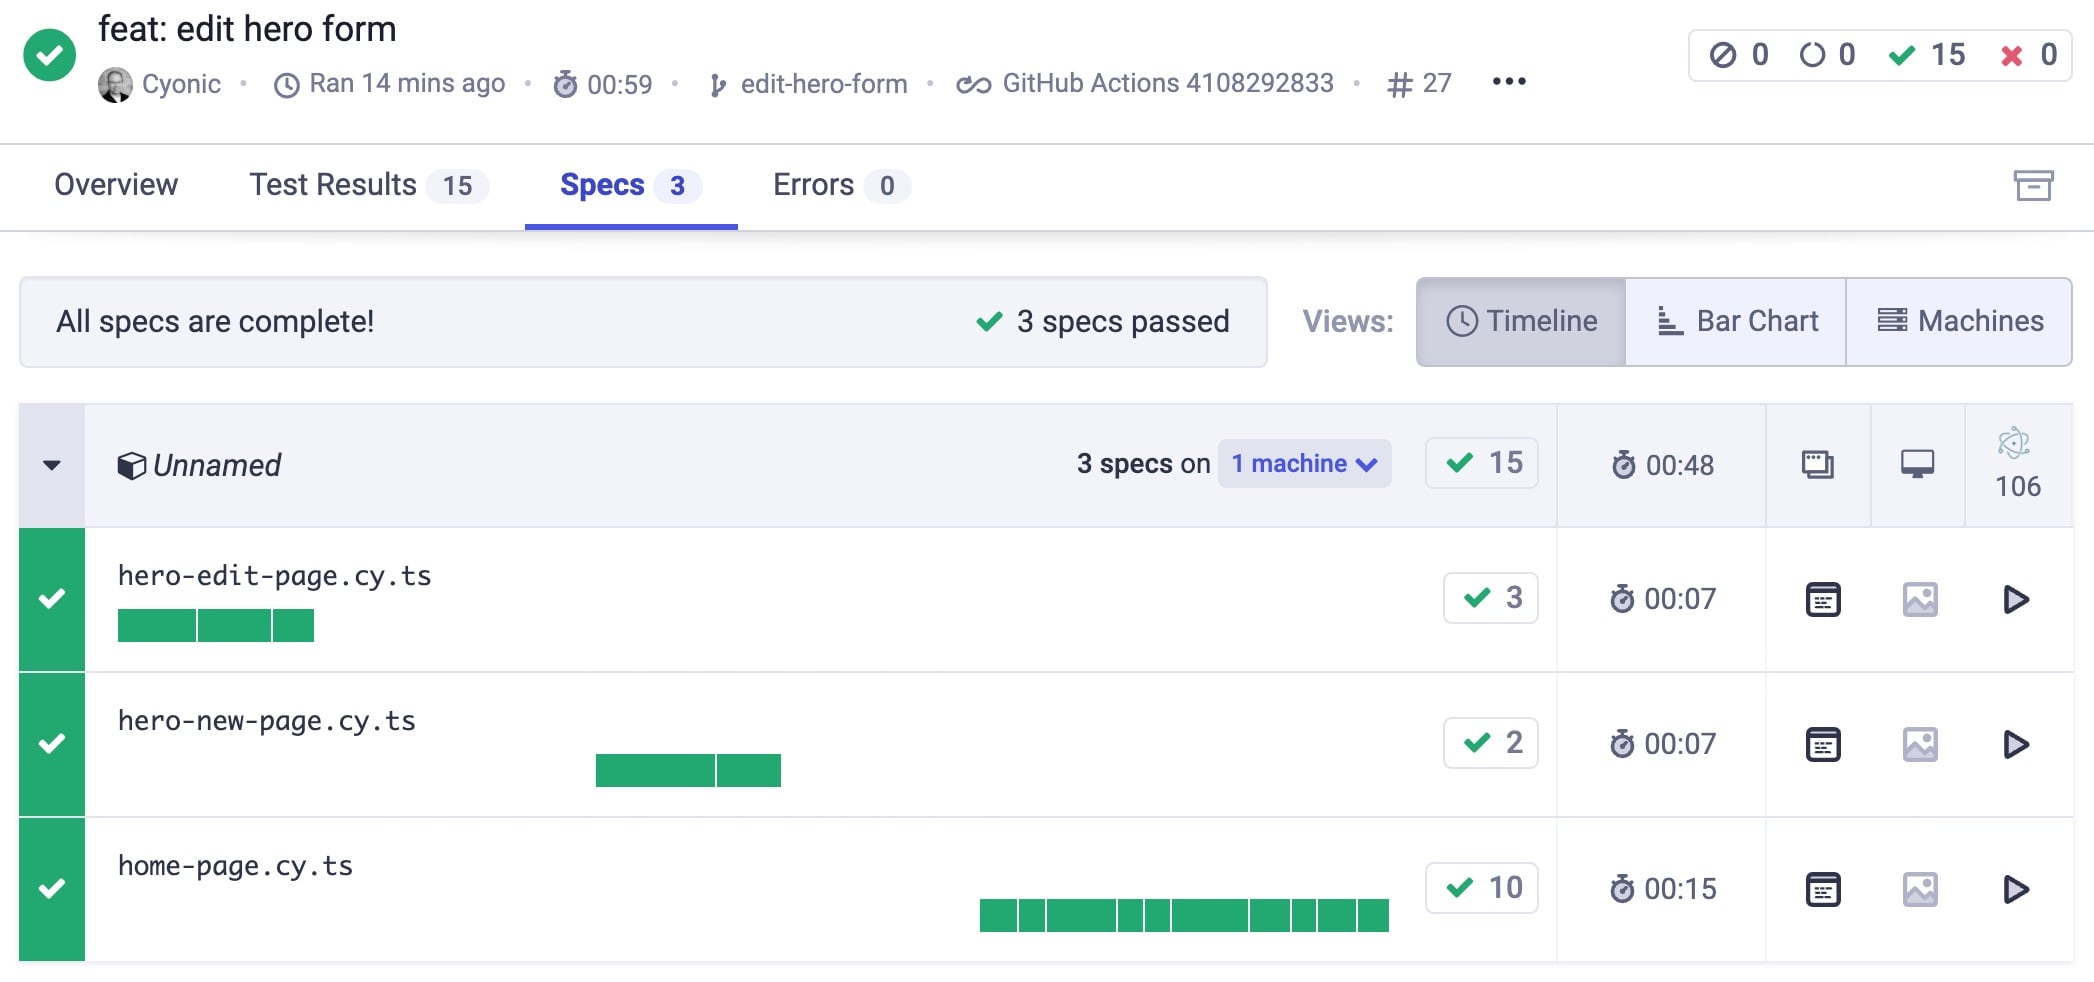2094x982 pixels.
Task: Play video for home-page.cy.ts
Action: point(2016,889)
